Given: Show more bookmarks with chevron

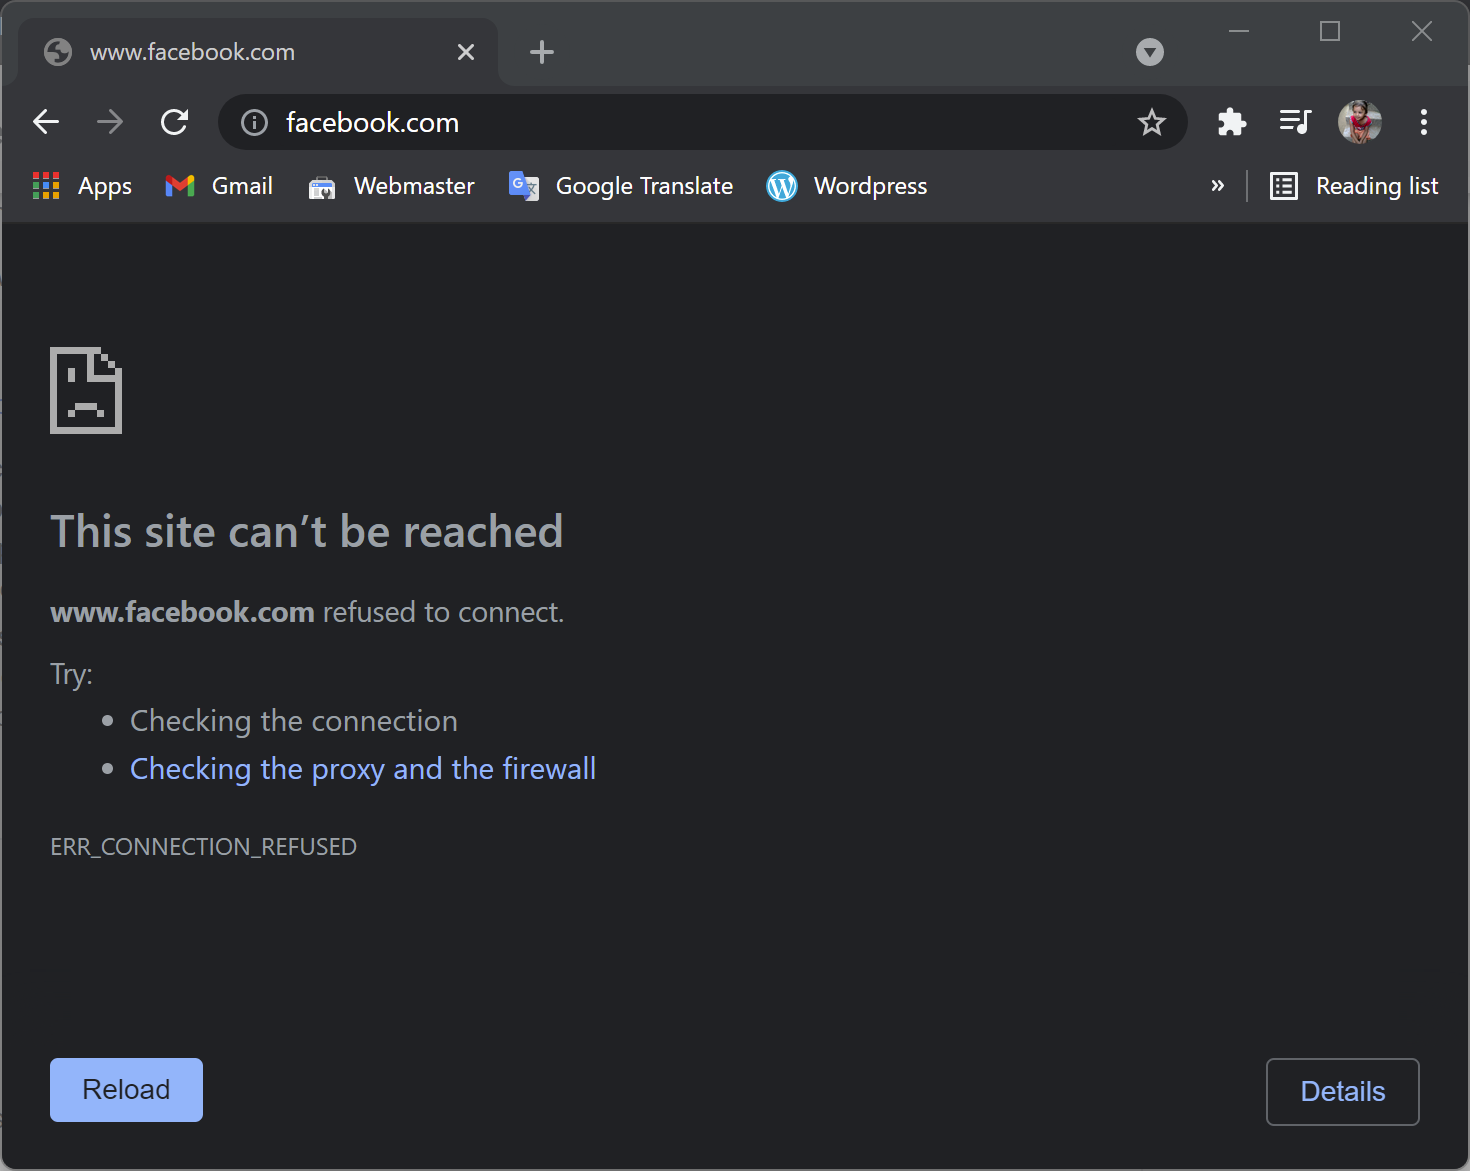Looking at the screenshot, I should tap(1218, 186).
